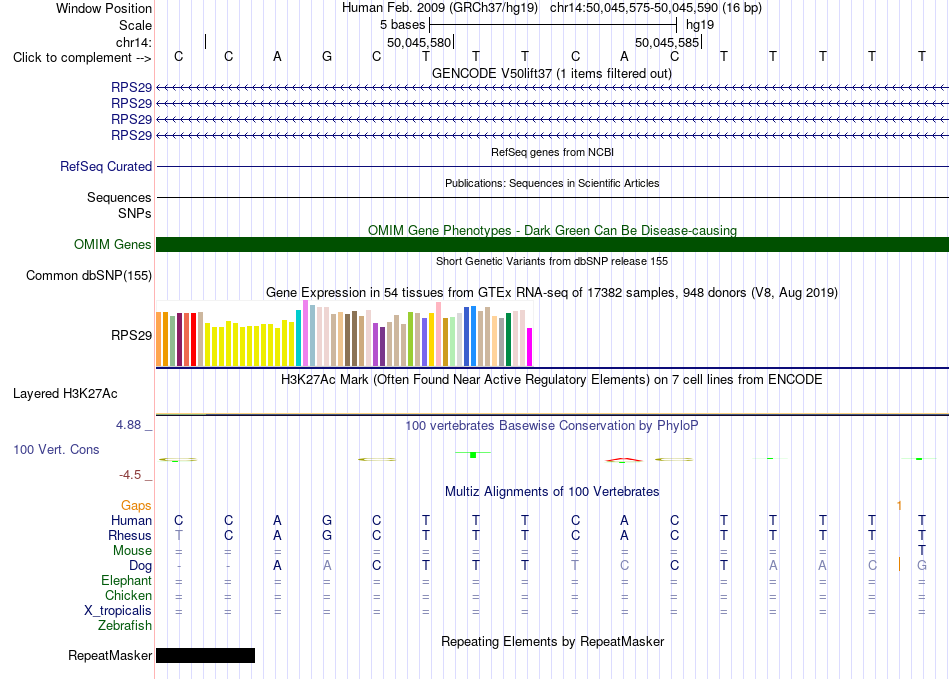The image size is (950, 679).
Task: Click the 'Scale' track label
Action: (135, 25)
